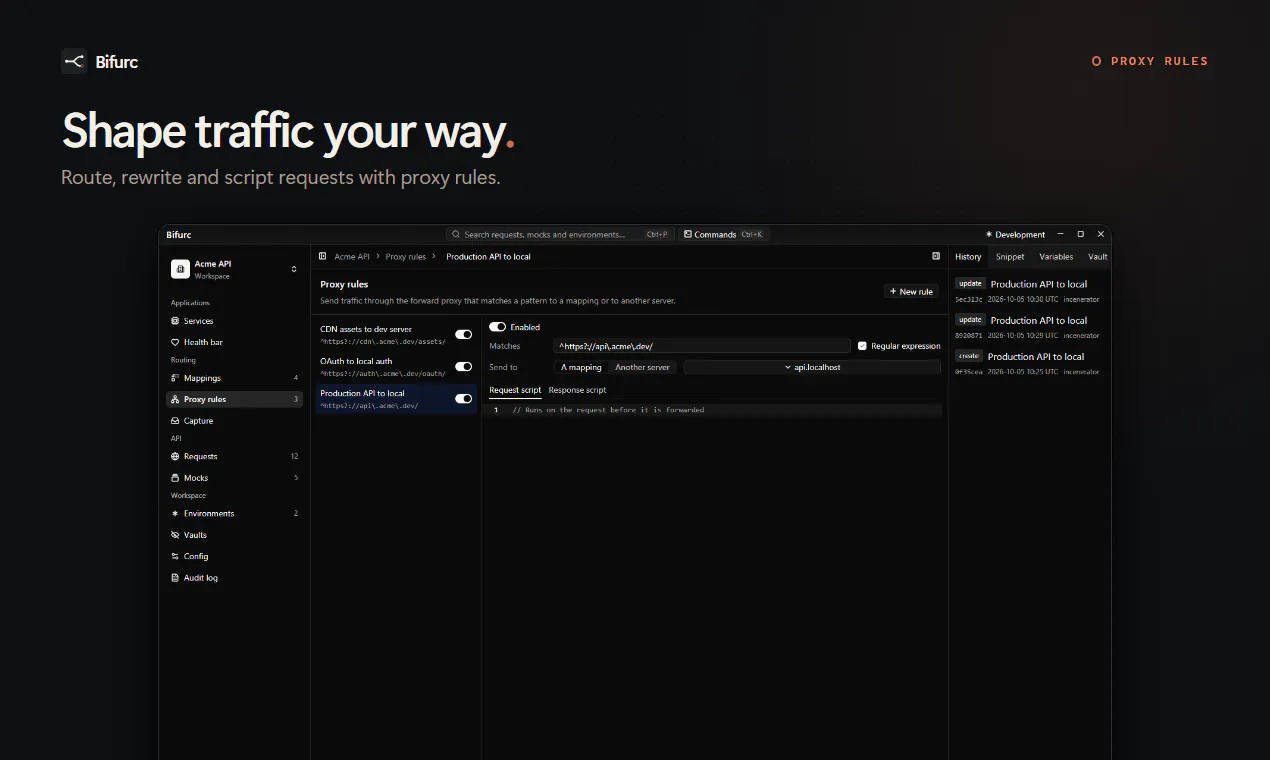Viewport: 1270px width, 760px height.
Task: Click into the Matches pattern field
Action: point(702,346)
